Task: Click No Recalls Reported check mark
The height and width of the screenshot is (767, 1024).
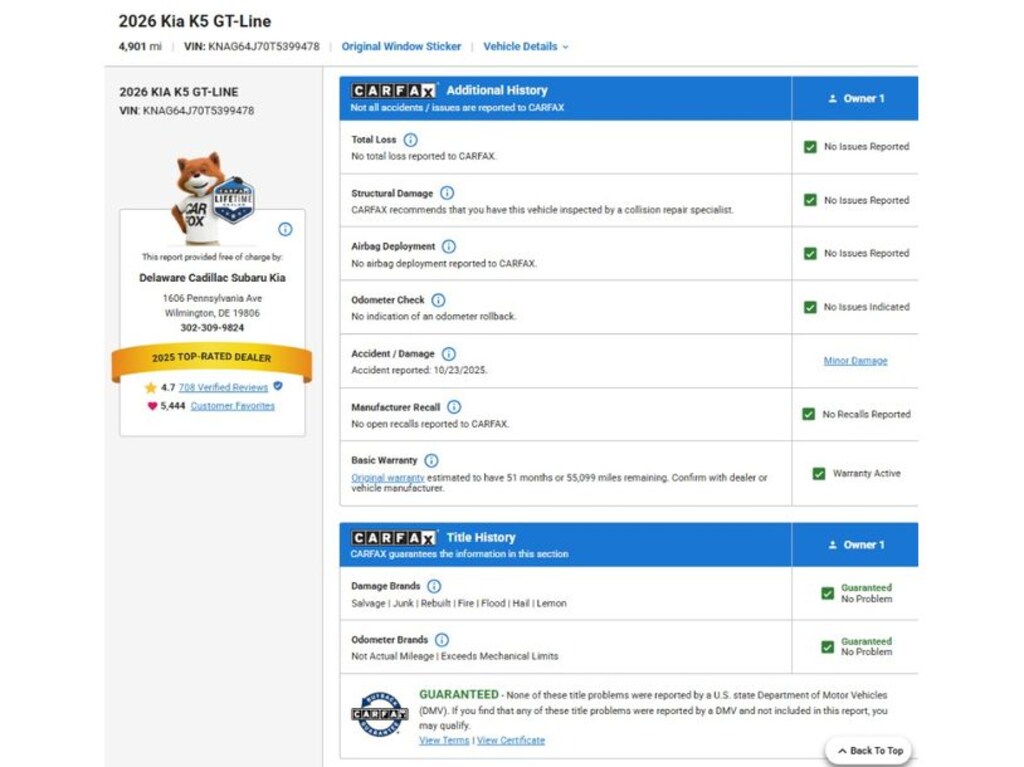Action: (808, 414)
